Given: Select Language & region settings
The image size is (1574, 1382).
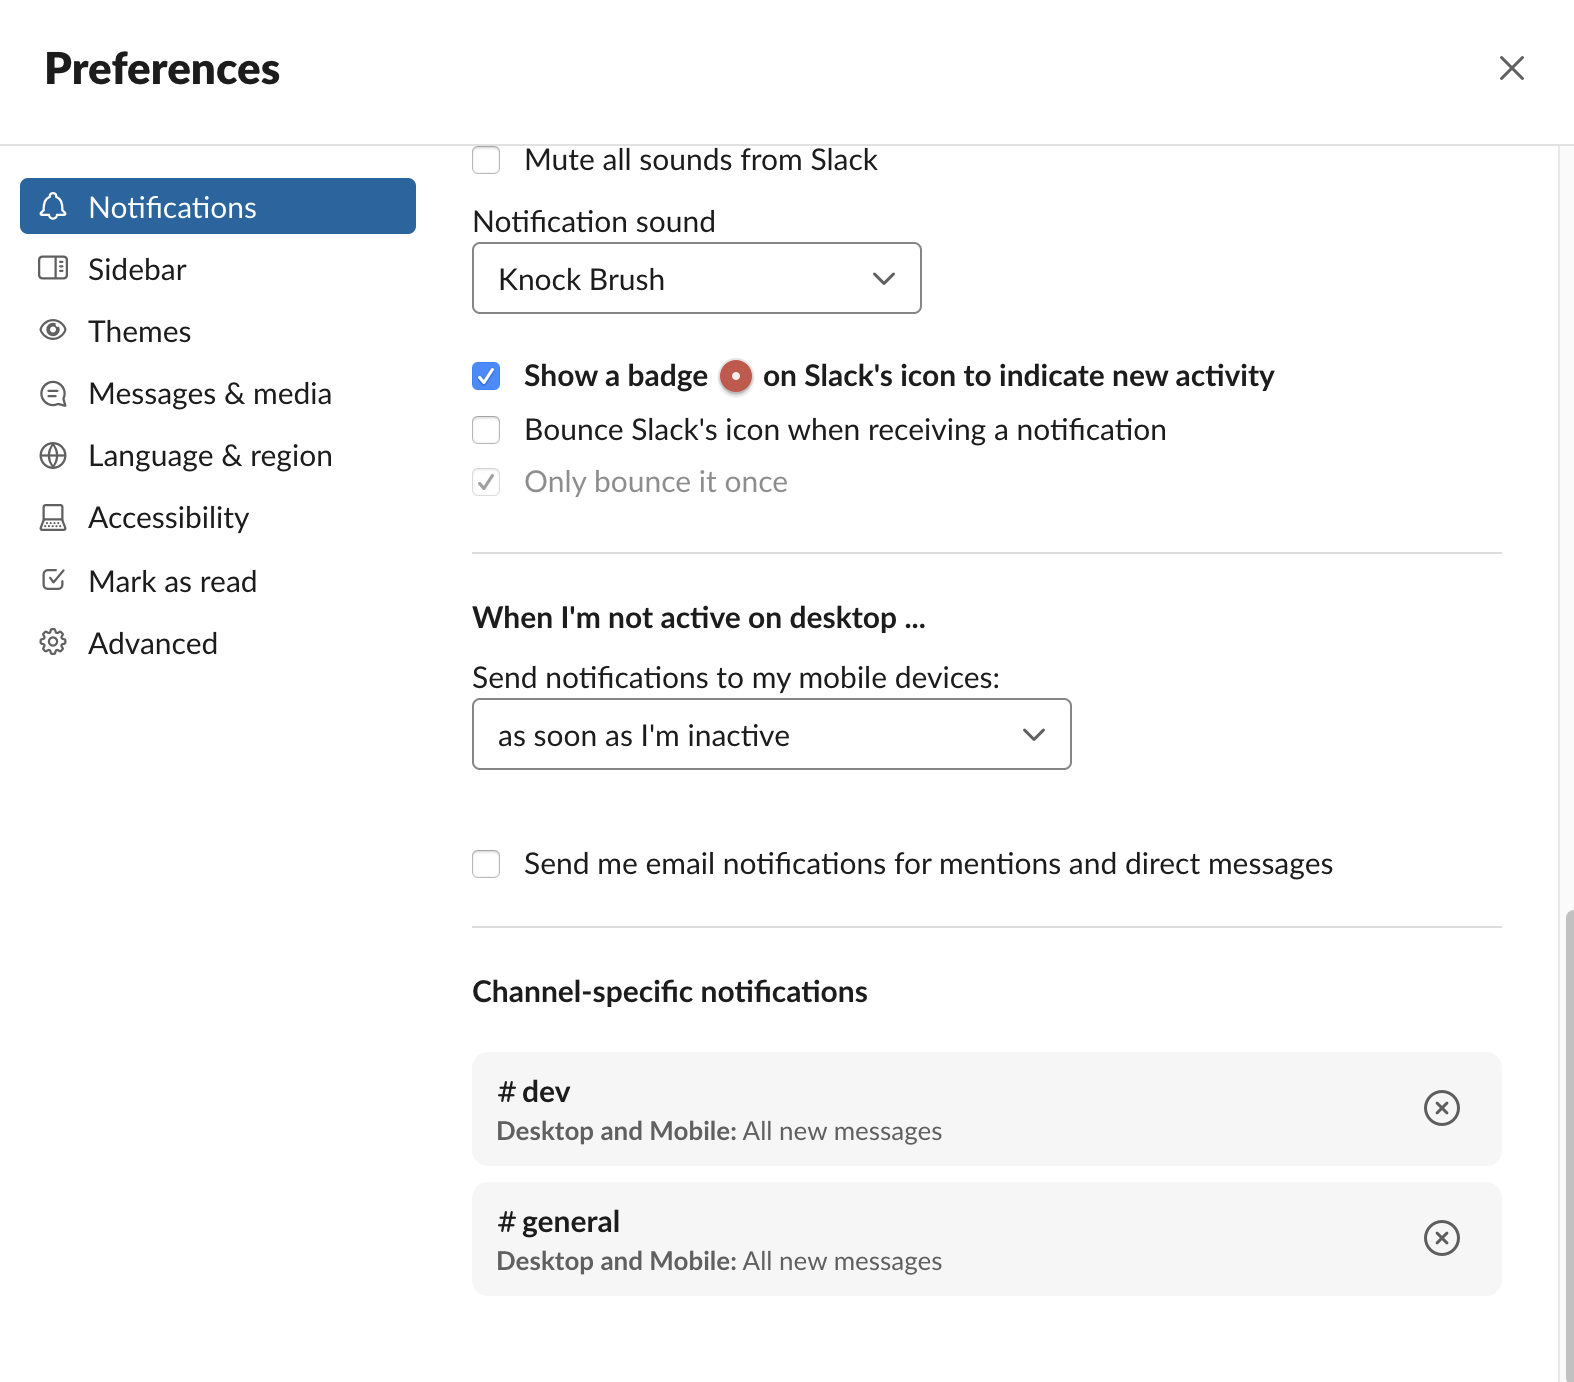Looking at the screenshot, I should click(218, 455).
